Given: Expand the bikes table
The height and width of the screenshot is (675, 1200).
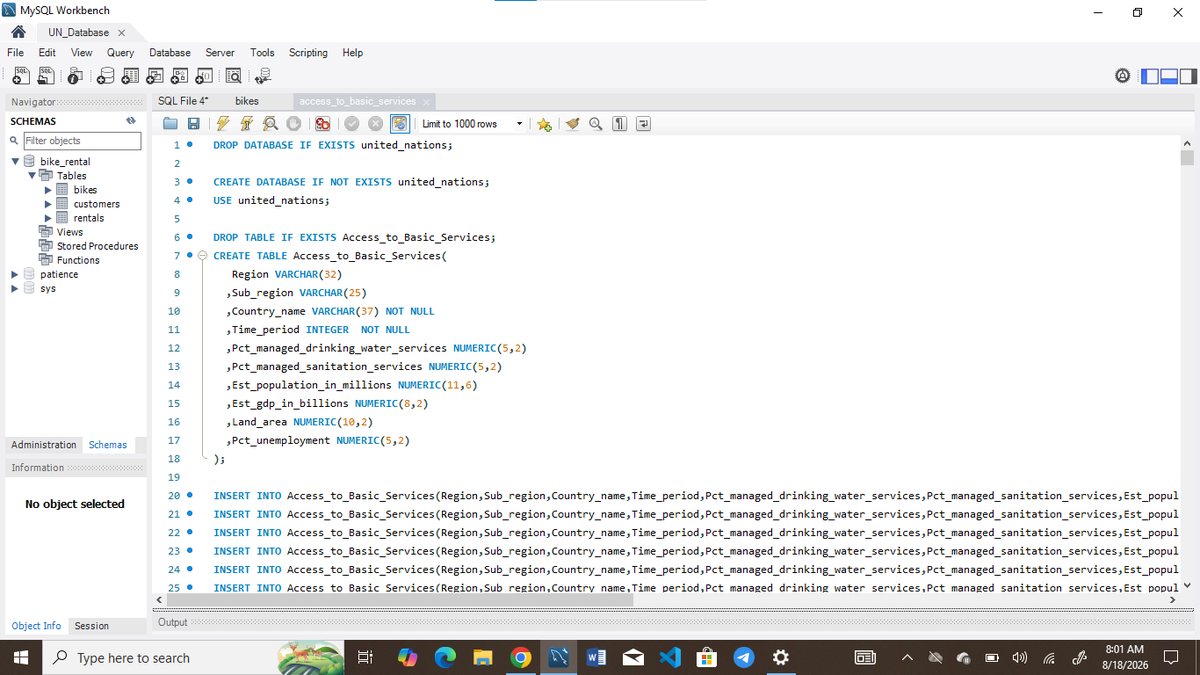Looking at the screenshot, I should coord(48,189).
